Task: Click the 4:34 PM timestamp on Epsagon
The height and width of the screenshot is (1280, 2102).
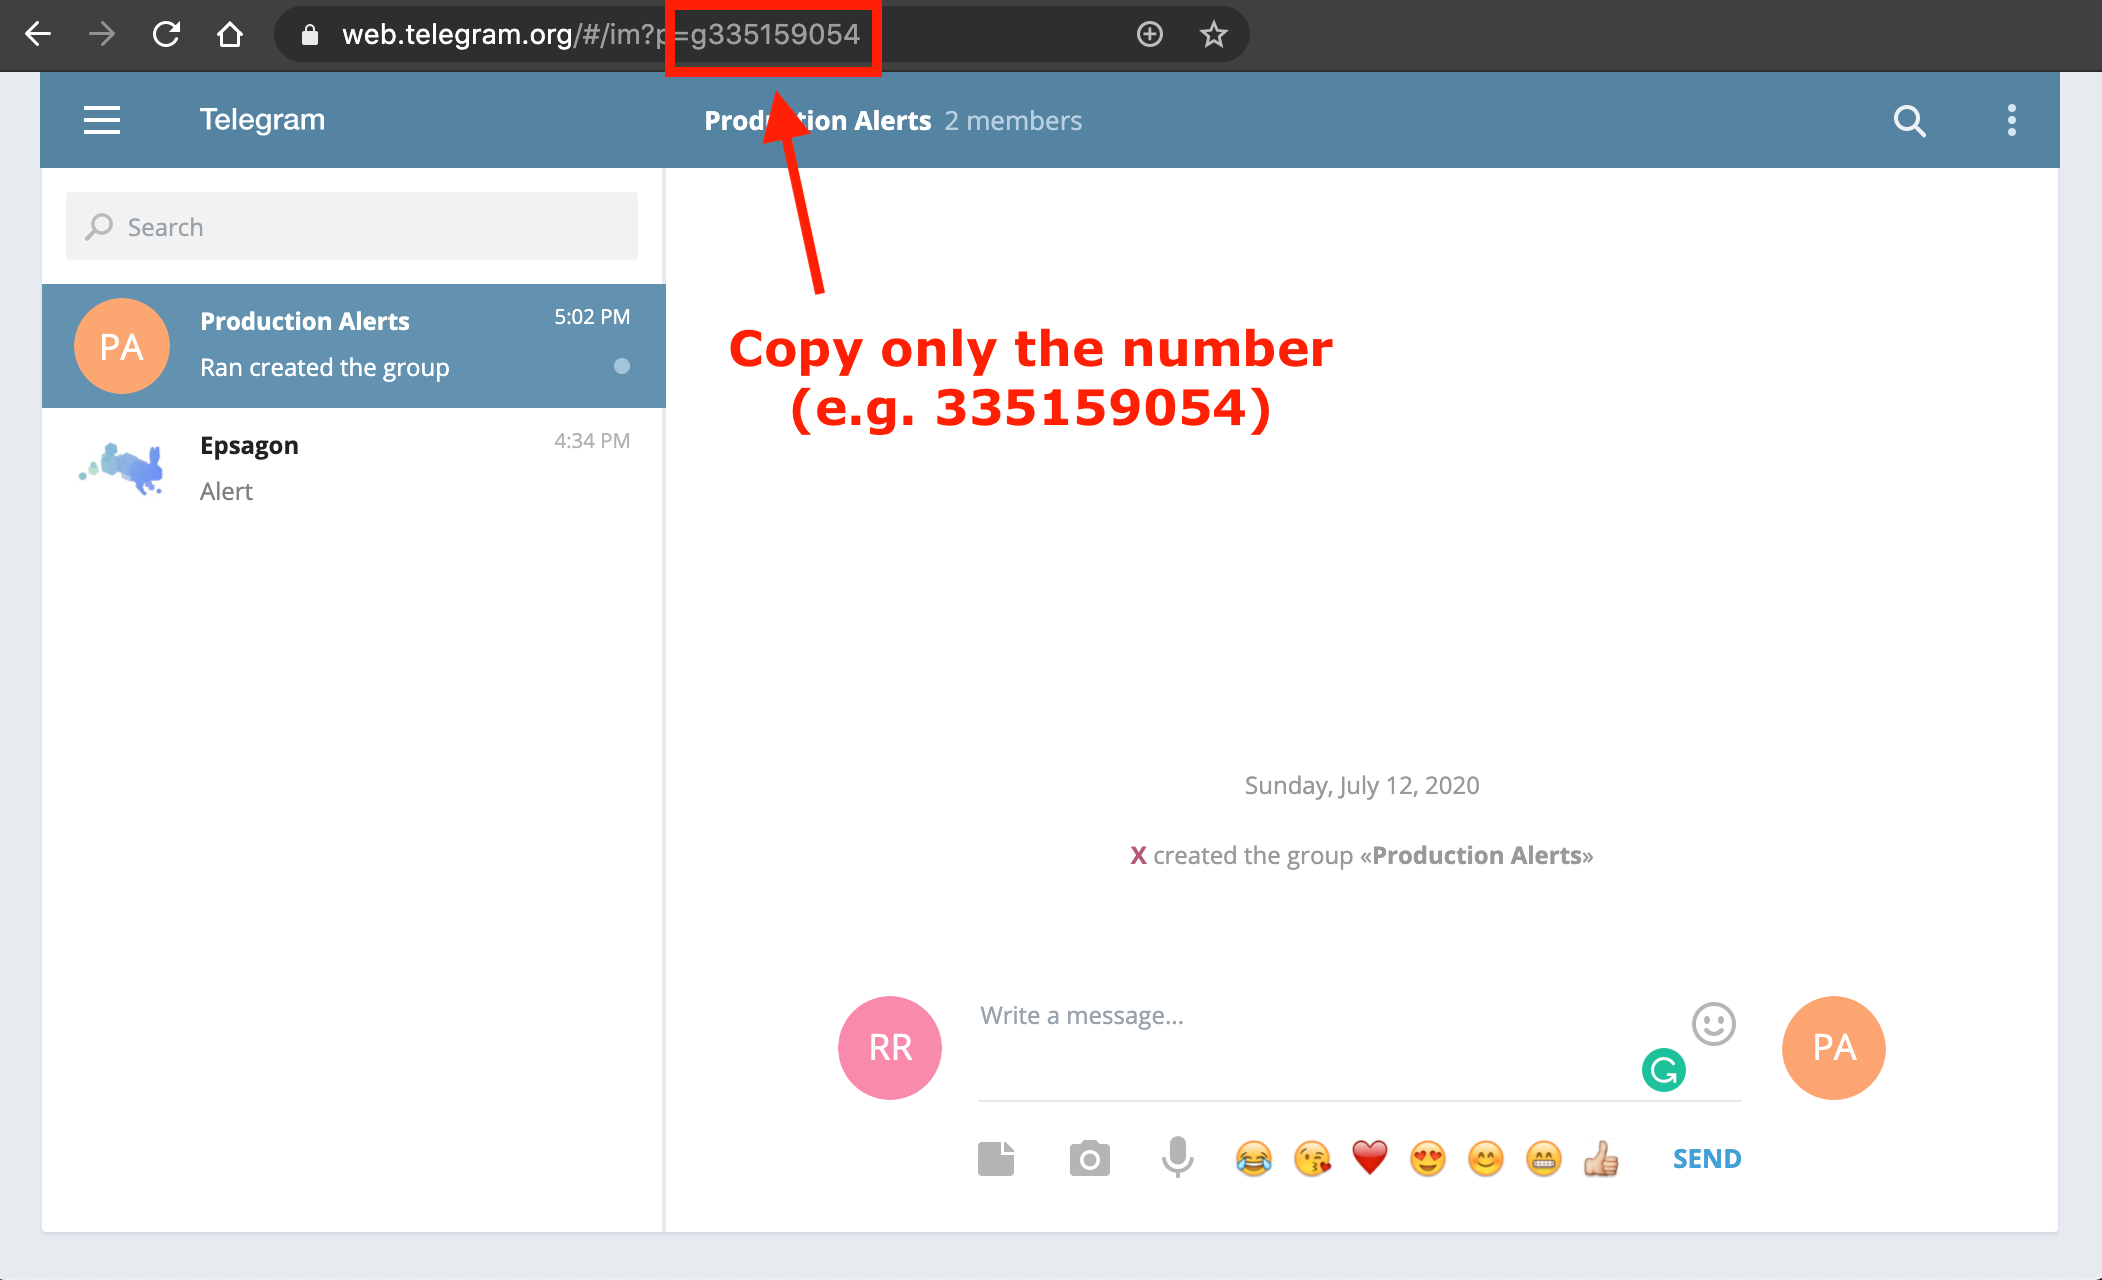Action: (592, 441)
